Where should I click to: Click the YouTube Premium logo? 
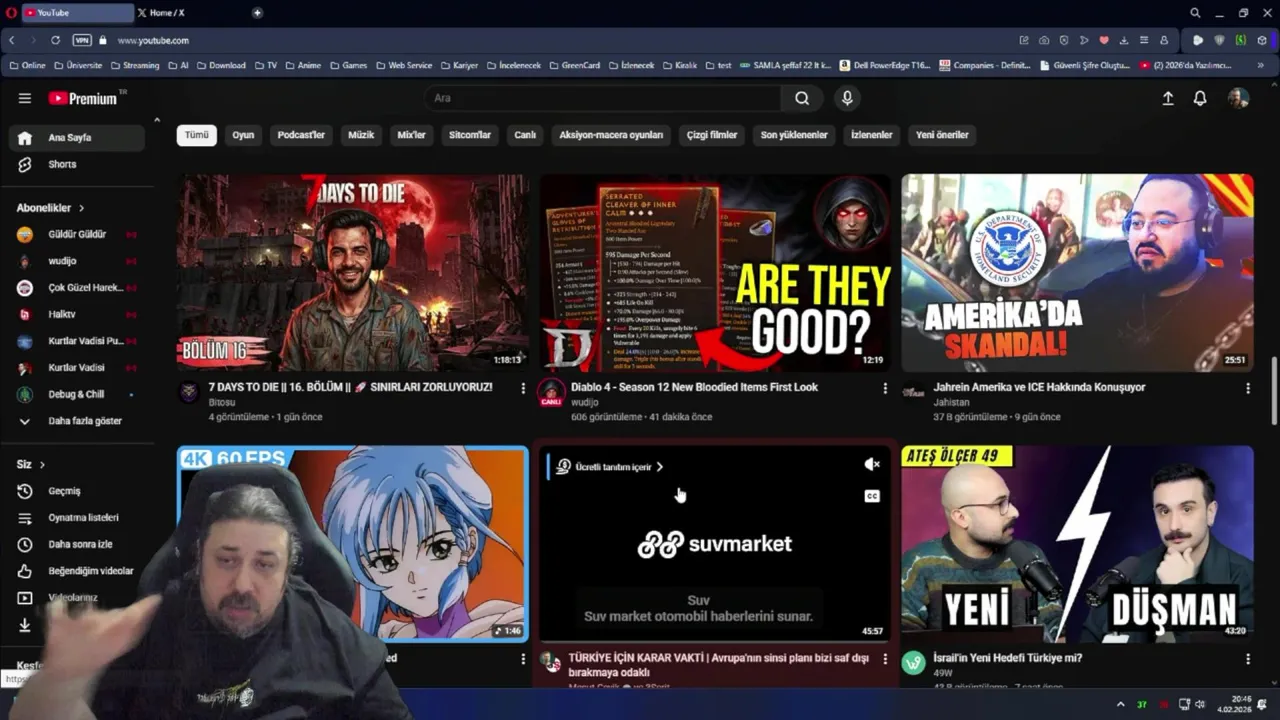(x=83, y=98)
